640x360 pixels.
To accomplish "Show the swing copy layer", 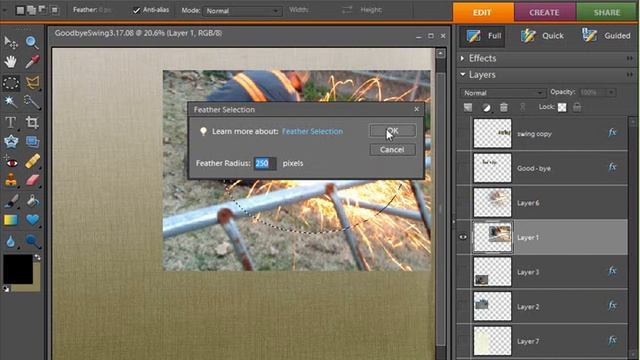I will pos(463,133).
